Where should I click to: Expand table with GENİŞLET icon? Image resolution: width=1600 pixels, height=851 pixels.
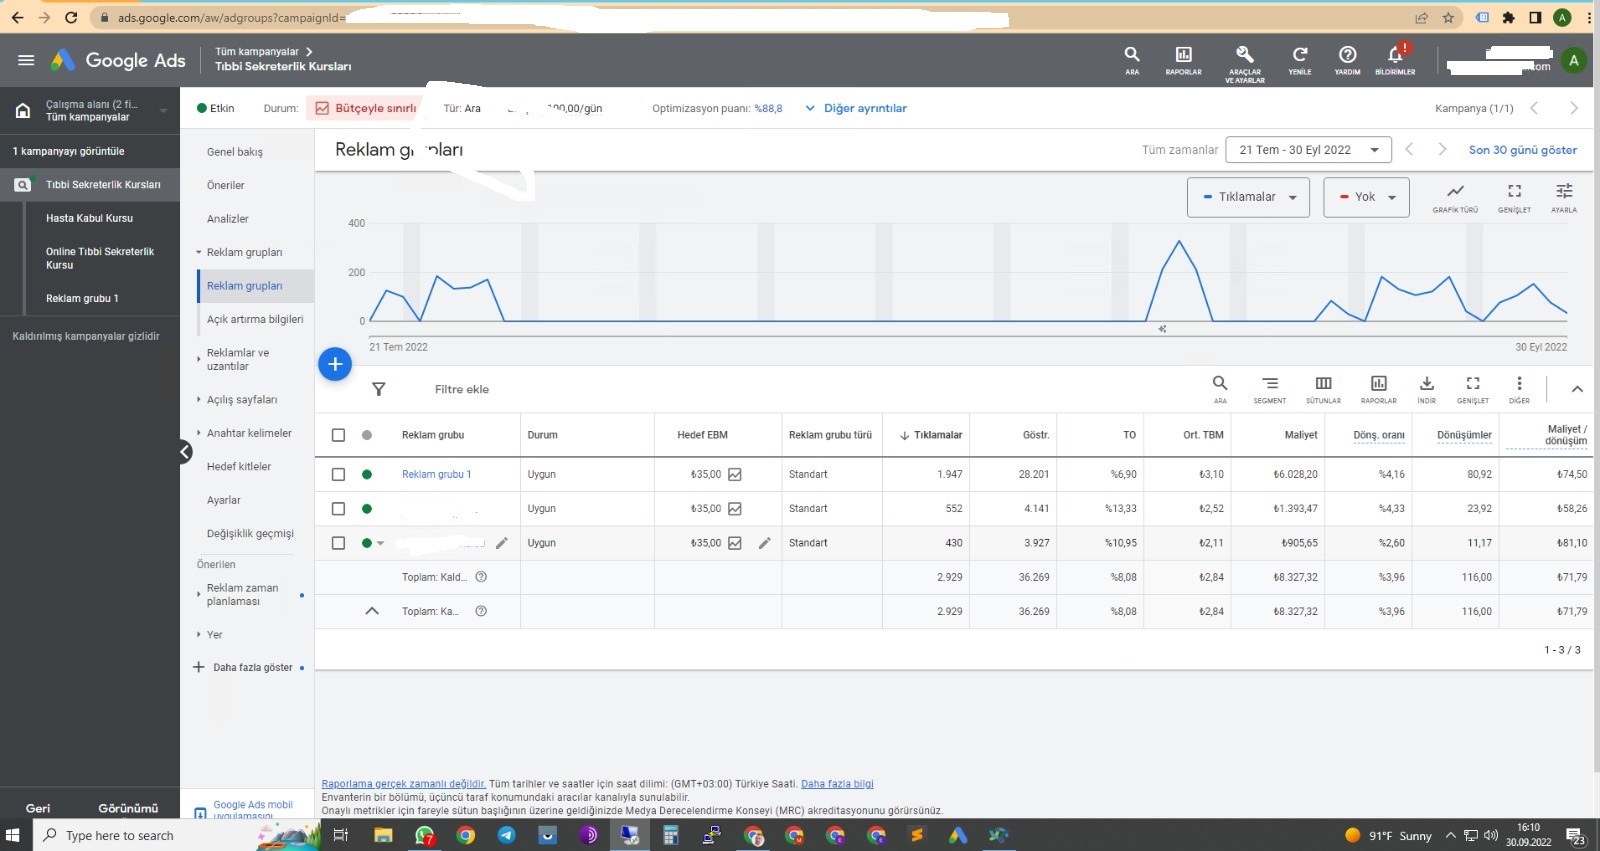(x=1473, y=389)
